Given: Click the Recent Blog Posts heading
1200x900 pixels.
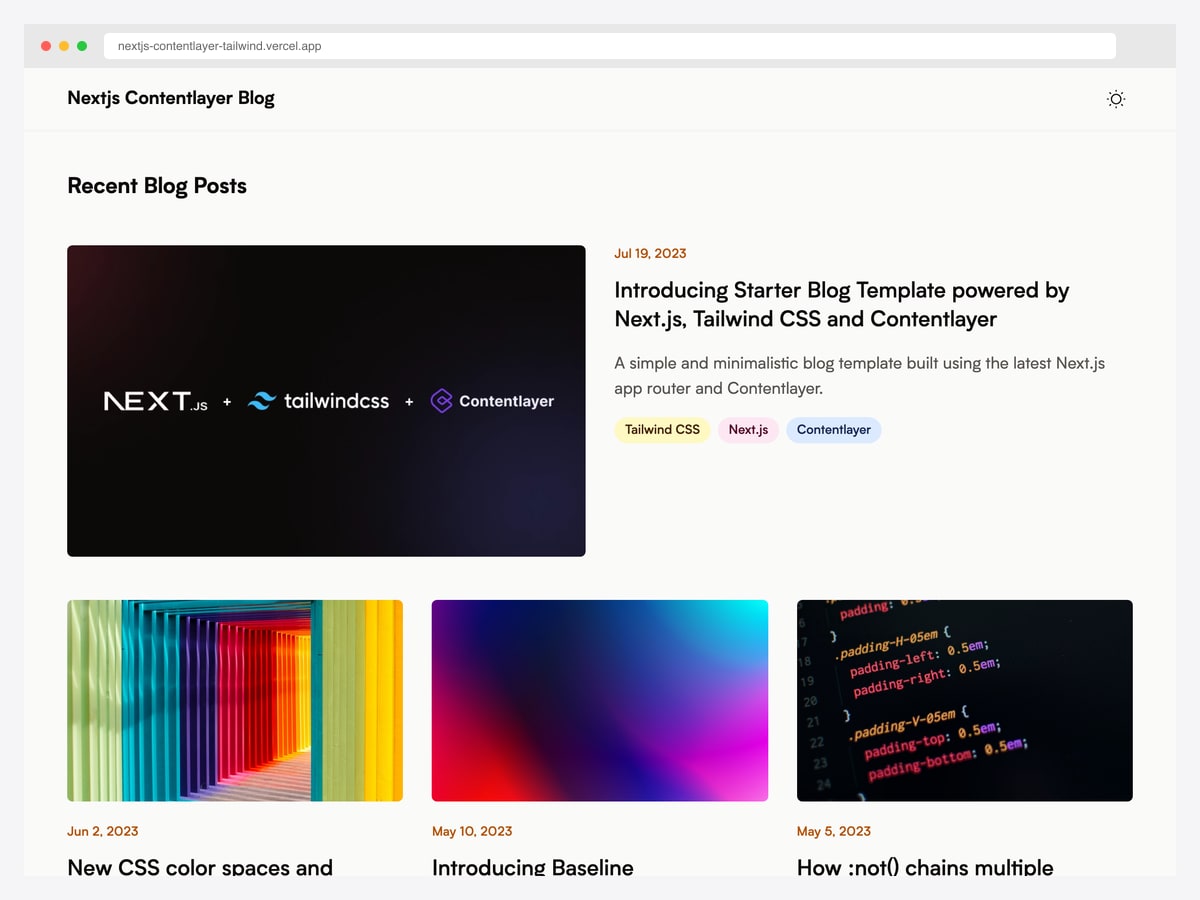Looking at the screenshot, I should point(157,186).
